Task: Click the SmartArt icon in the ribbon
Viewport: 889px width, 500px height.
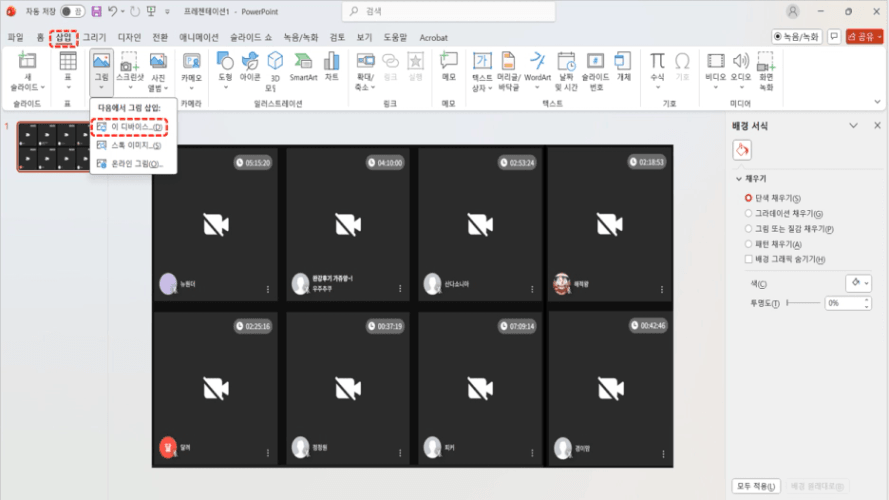Action: click(x=303, y=66)
